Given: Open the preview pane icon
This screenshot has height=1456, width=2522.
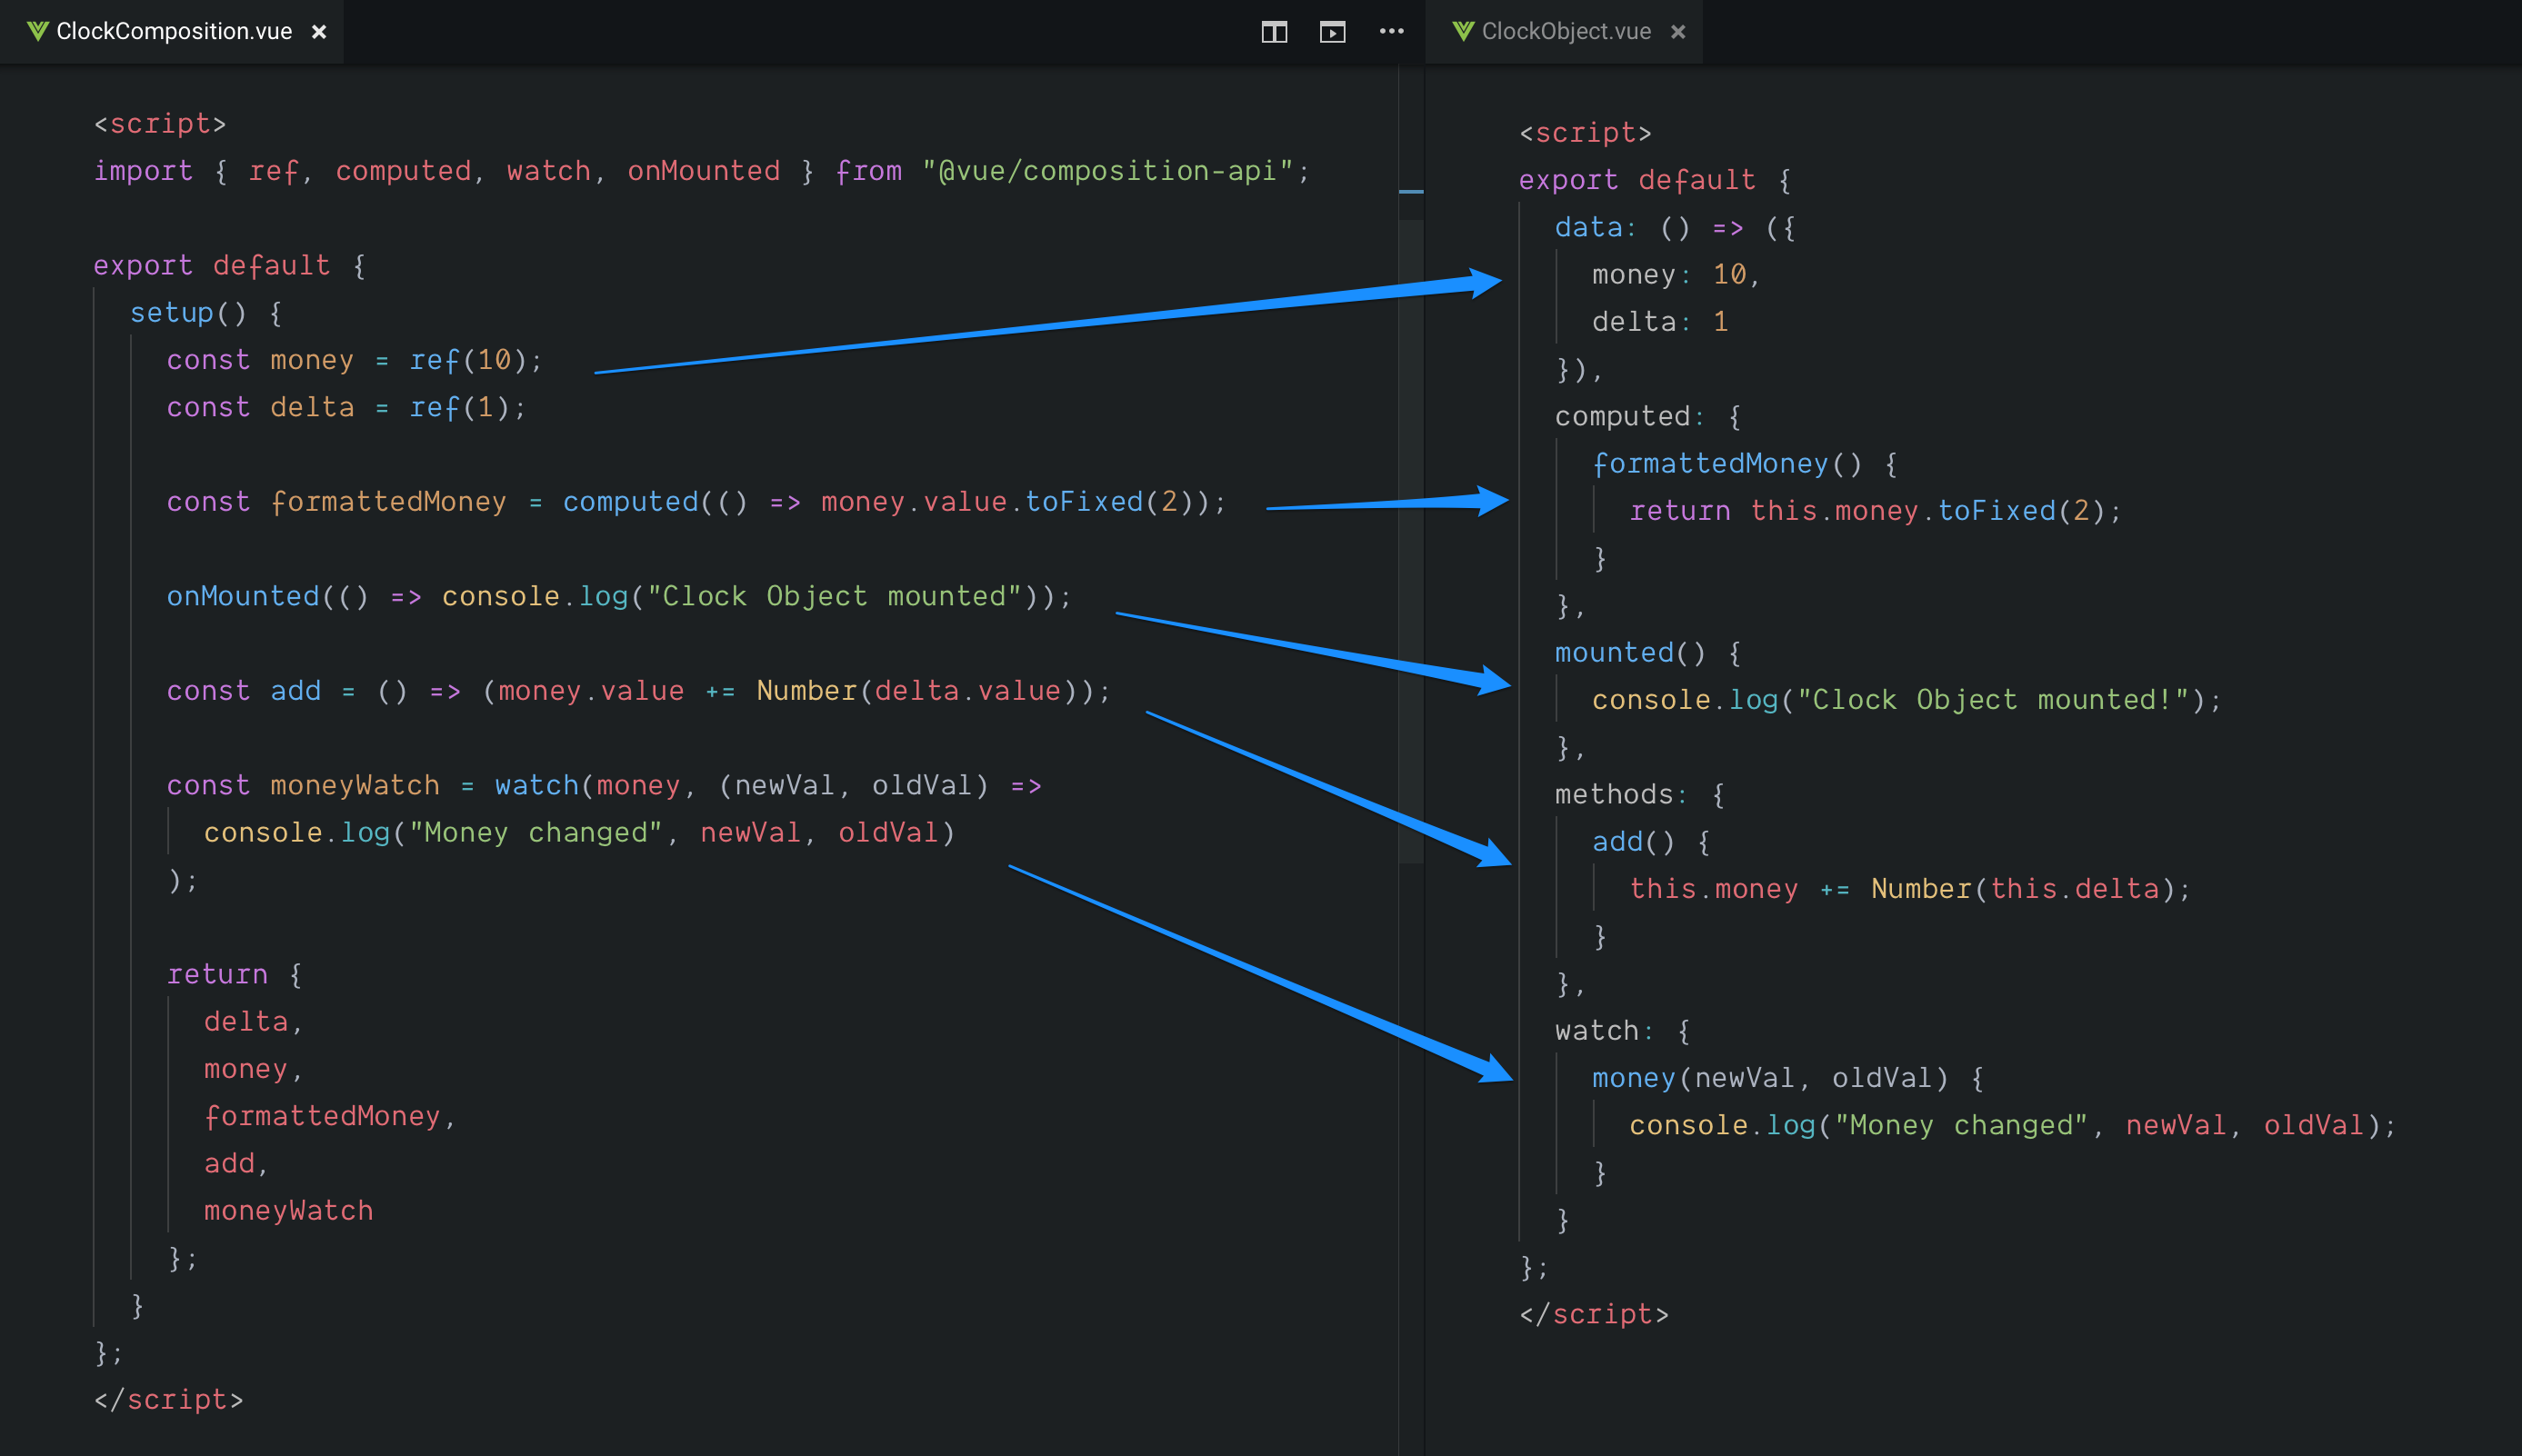Looking at the screenshot, I should 1332,32.
